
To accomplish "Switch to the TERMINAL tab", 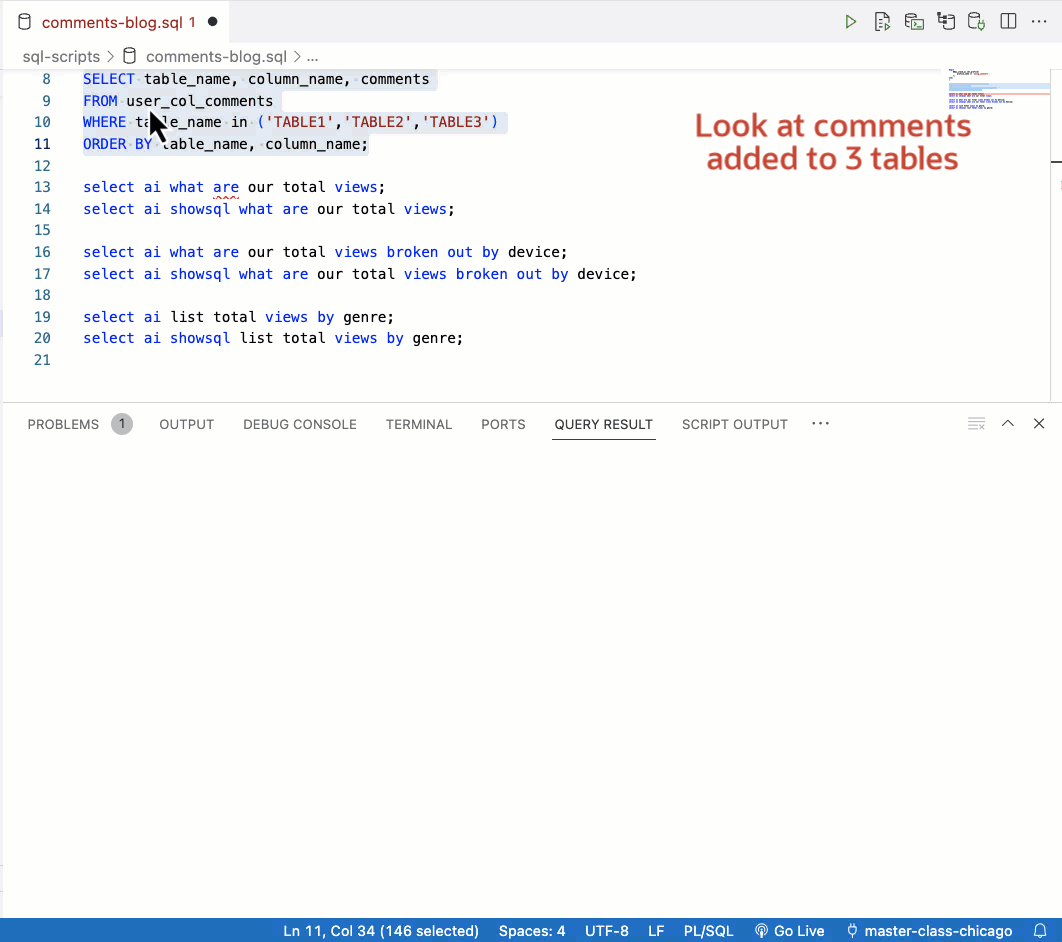I will 418,424.
